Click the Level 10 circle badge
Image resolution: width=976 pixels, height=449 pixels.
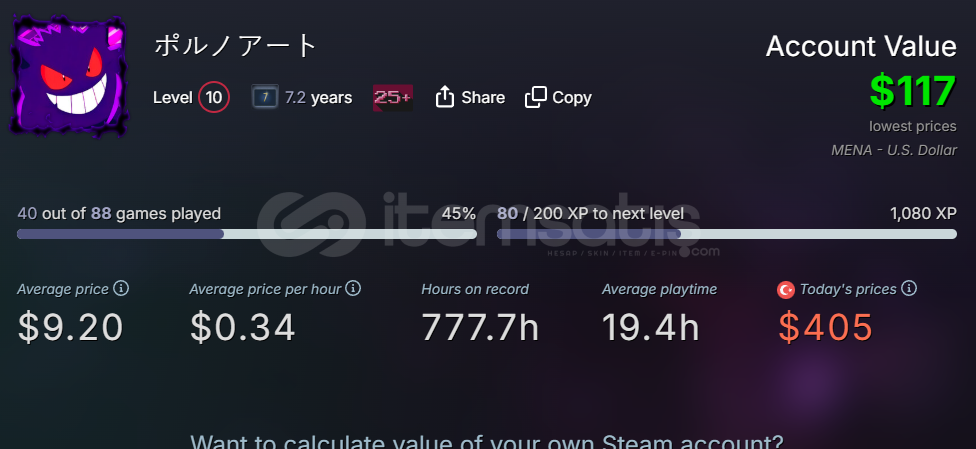pos(214,98)
